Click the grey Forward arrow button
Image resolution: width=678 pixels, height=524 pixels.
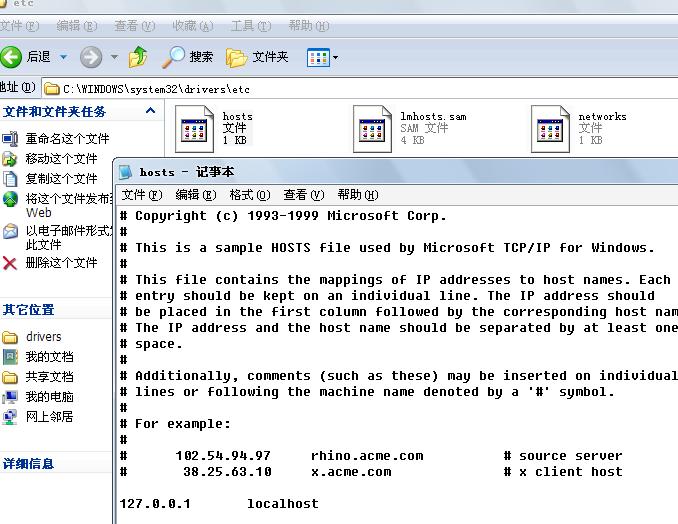[91, 57]
